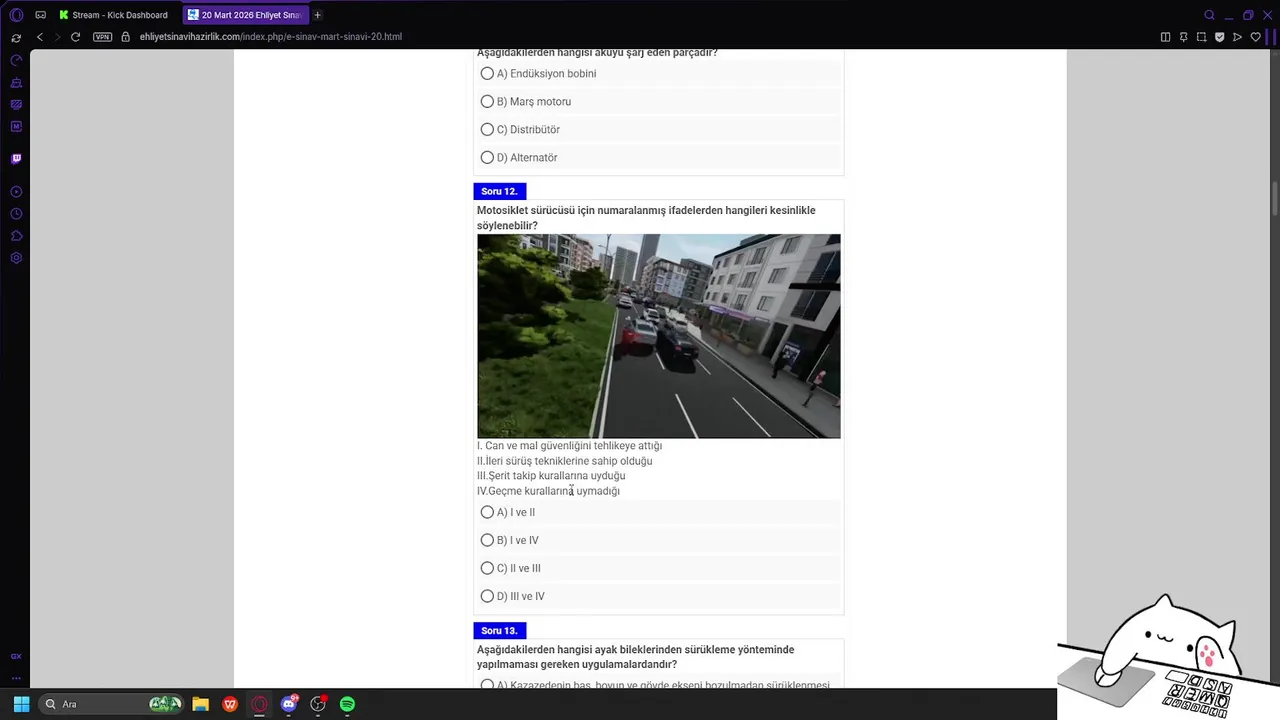Screen dimensions: 1280x720
Task: Click the page vertical scrollbar thumb
Action: tap(1274, 198)
